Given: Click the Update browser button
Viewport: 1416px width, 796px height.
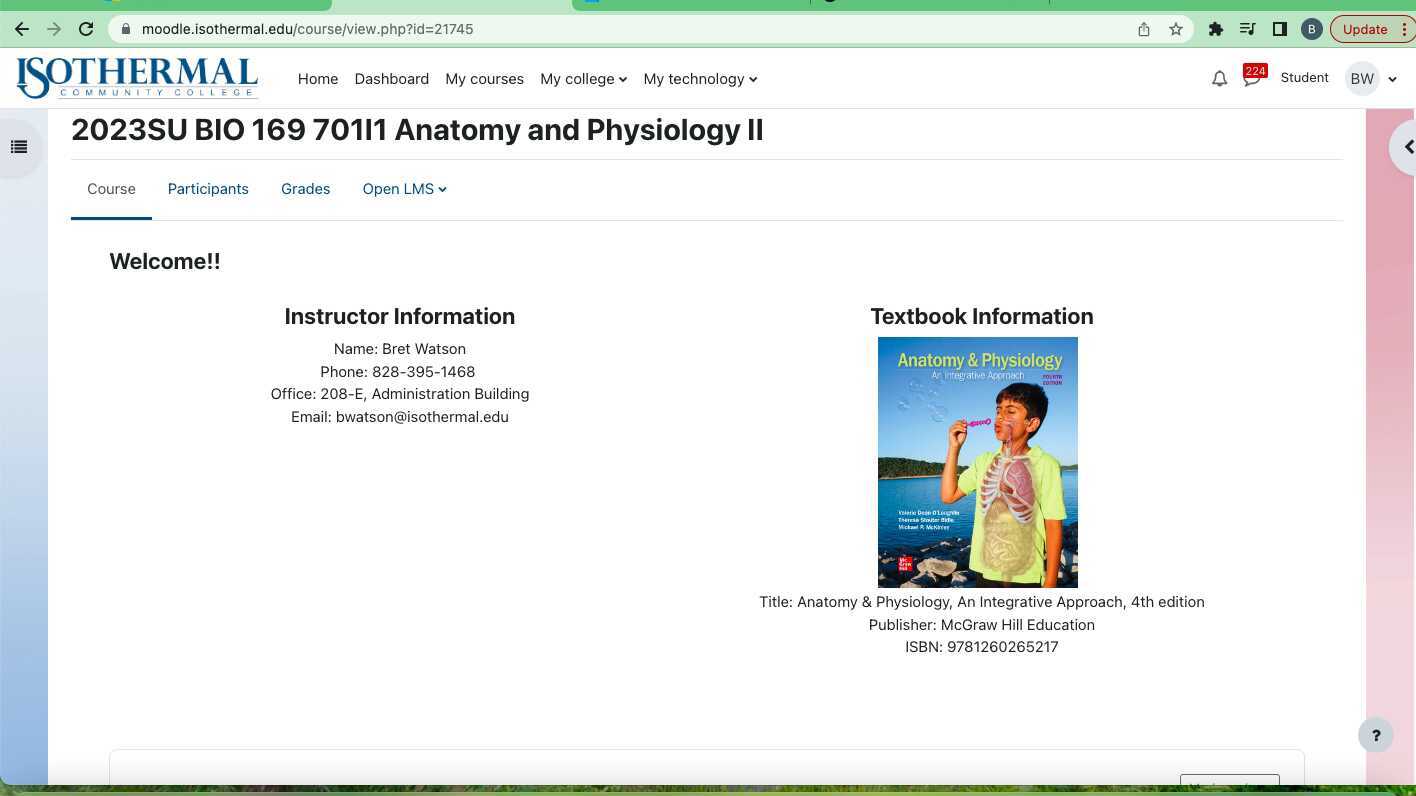Looking at the screenshot, I should [1365, 29].
